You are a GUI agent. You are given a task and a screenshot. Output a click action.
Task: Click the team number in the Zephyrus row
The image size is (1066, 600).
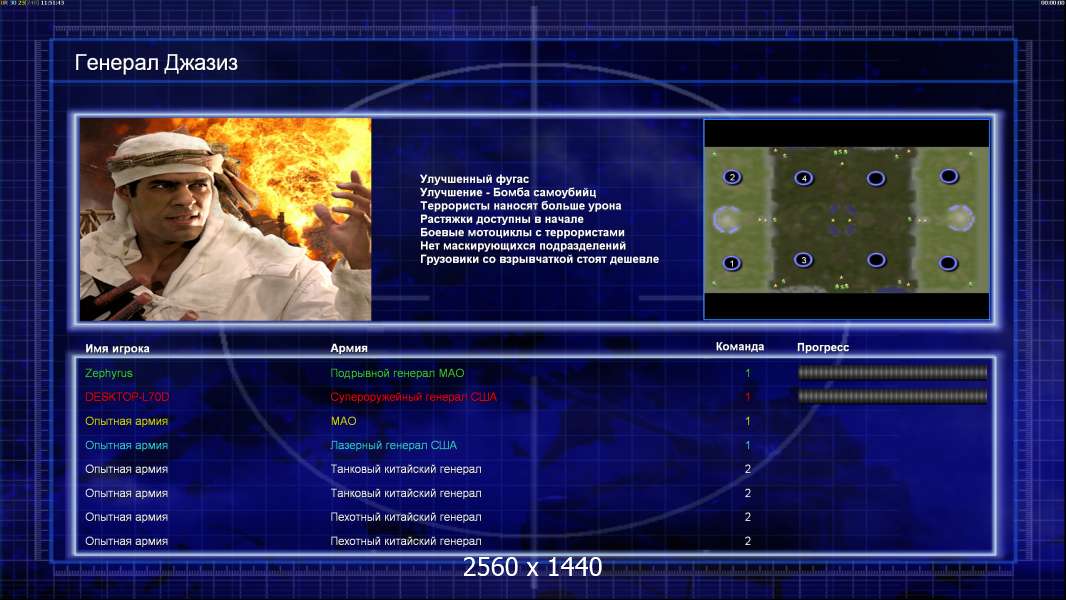[x=747, y=373]
